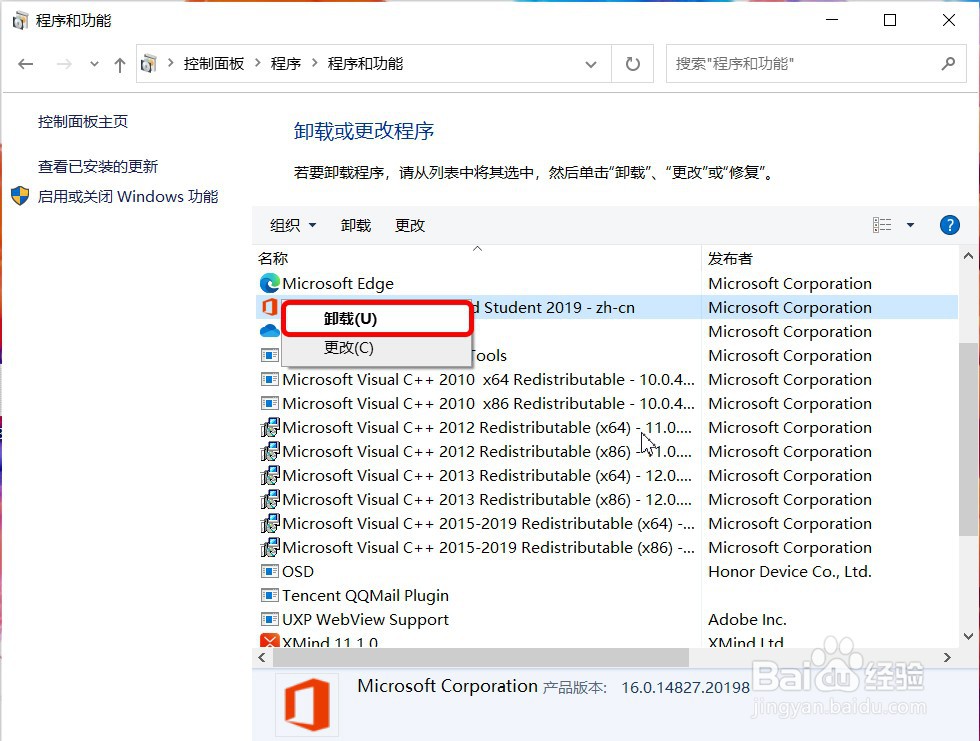Click the Visual C++ 2013 x86 icon
Viewport: 980px width, 741px height.
(x=269, y=500)
